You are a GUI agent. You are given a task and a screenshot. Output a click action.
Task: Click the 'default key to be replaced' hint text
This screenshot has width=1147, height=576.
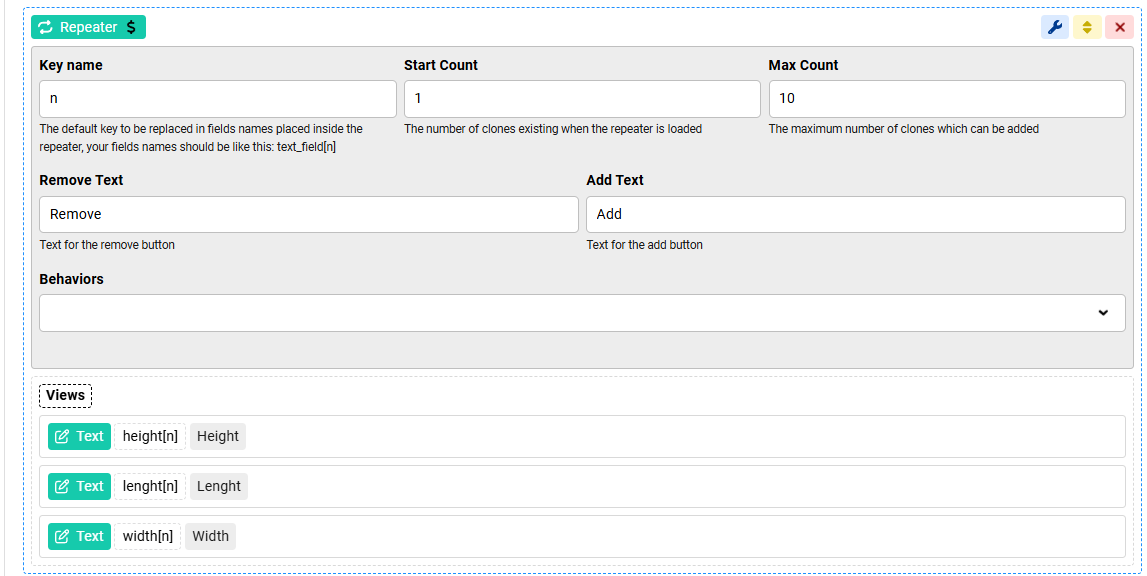click(201, 138)
